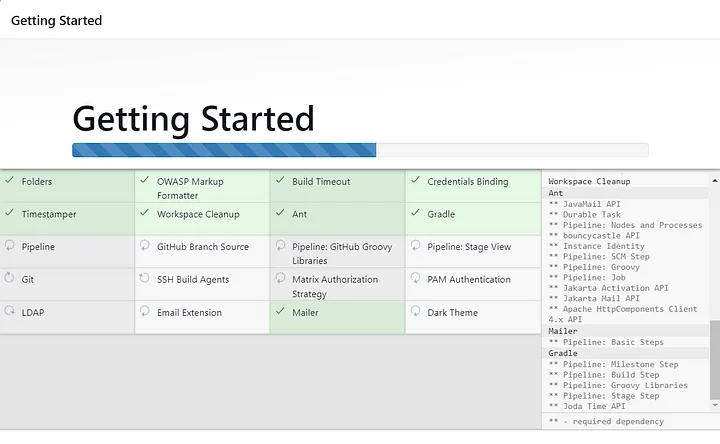Click the checkmark icon beside Credentials Binding

pos(416,180)
